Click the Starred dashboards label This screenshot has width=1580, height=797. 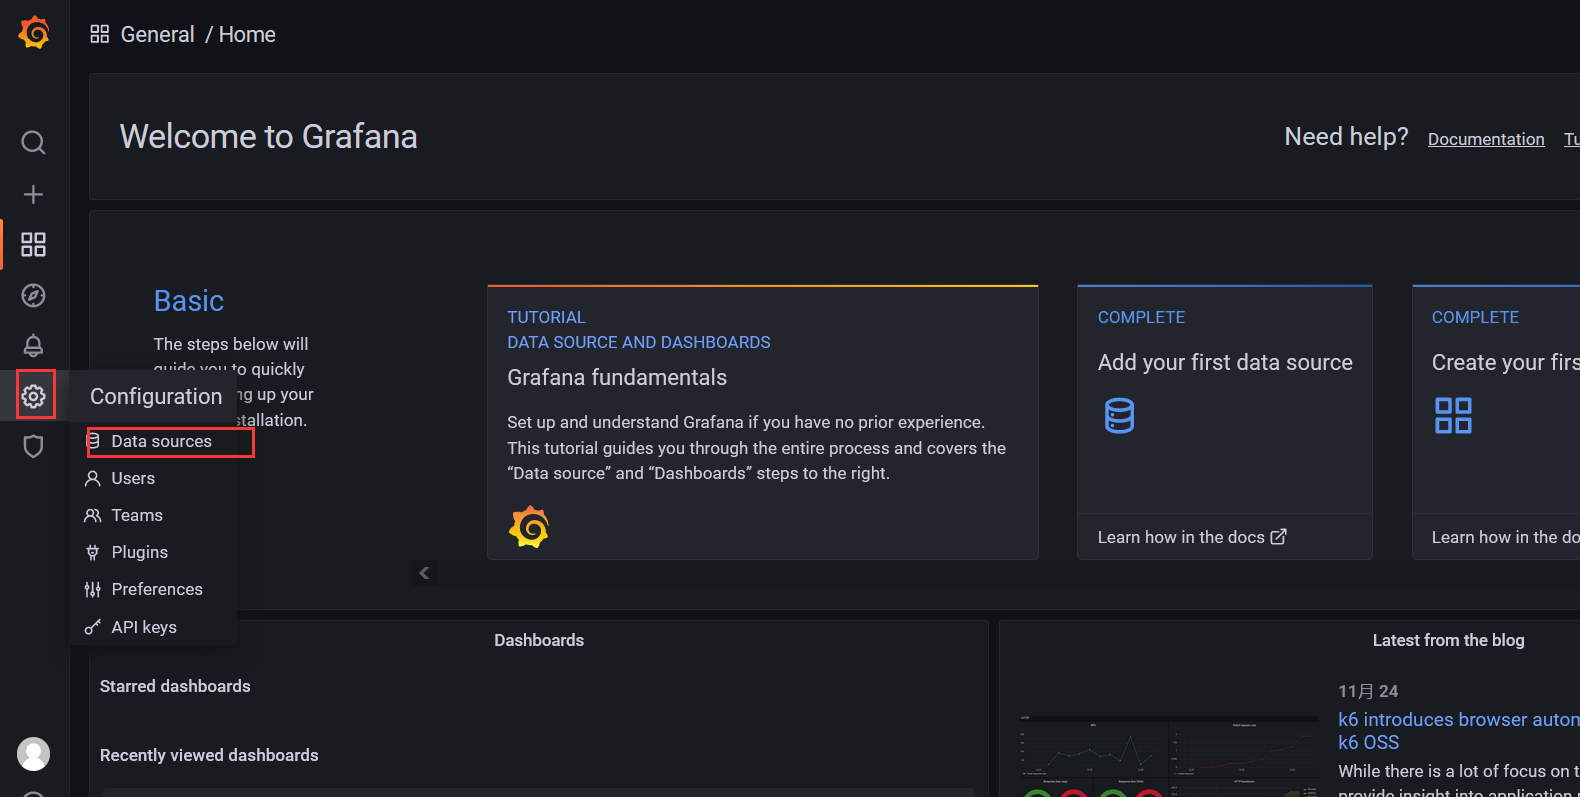click(x=175, y=686)
